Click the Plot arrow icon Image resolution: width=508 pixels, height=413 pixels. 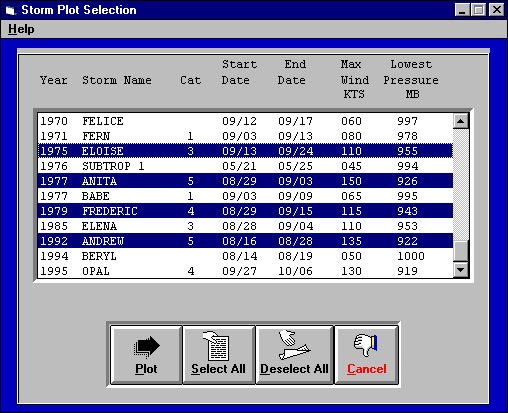click(x=147, y=347)
